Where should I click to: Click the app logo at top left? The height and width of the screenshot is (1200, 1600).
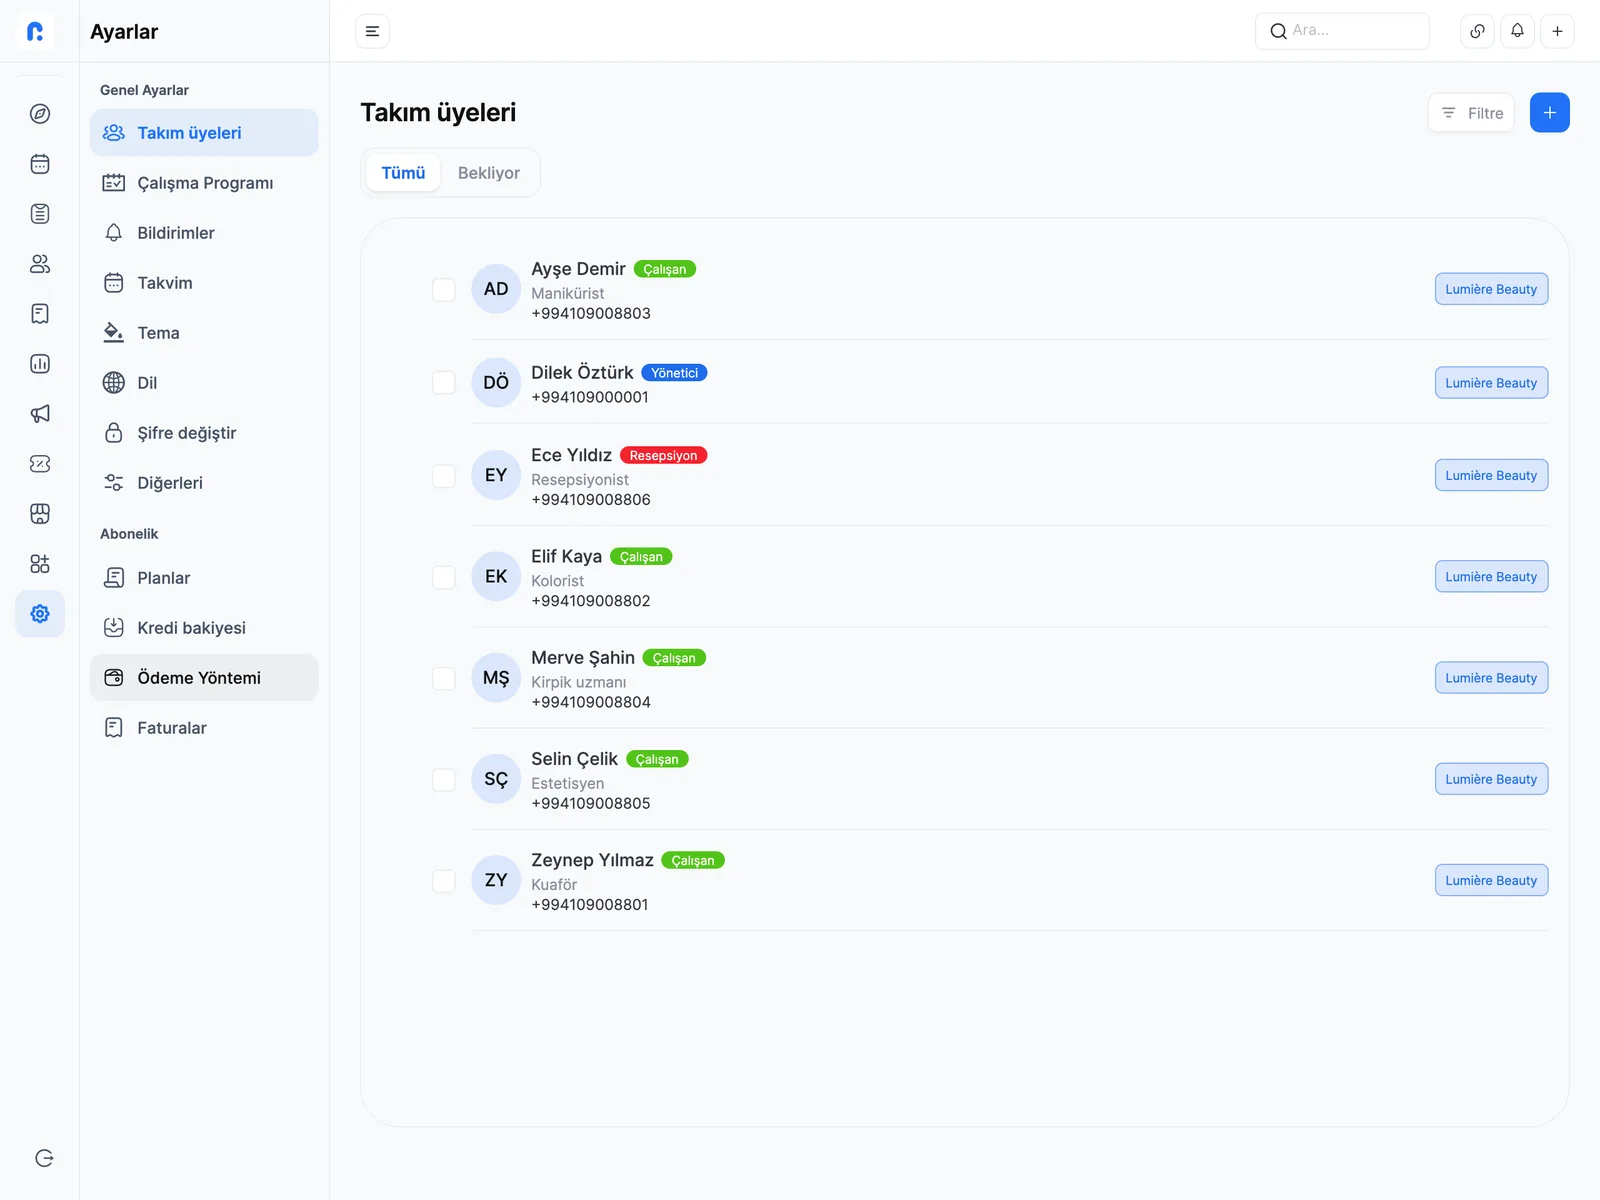pos(36,31)
